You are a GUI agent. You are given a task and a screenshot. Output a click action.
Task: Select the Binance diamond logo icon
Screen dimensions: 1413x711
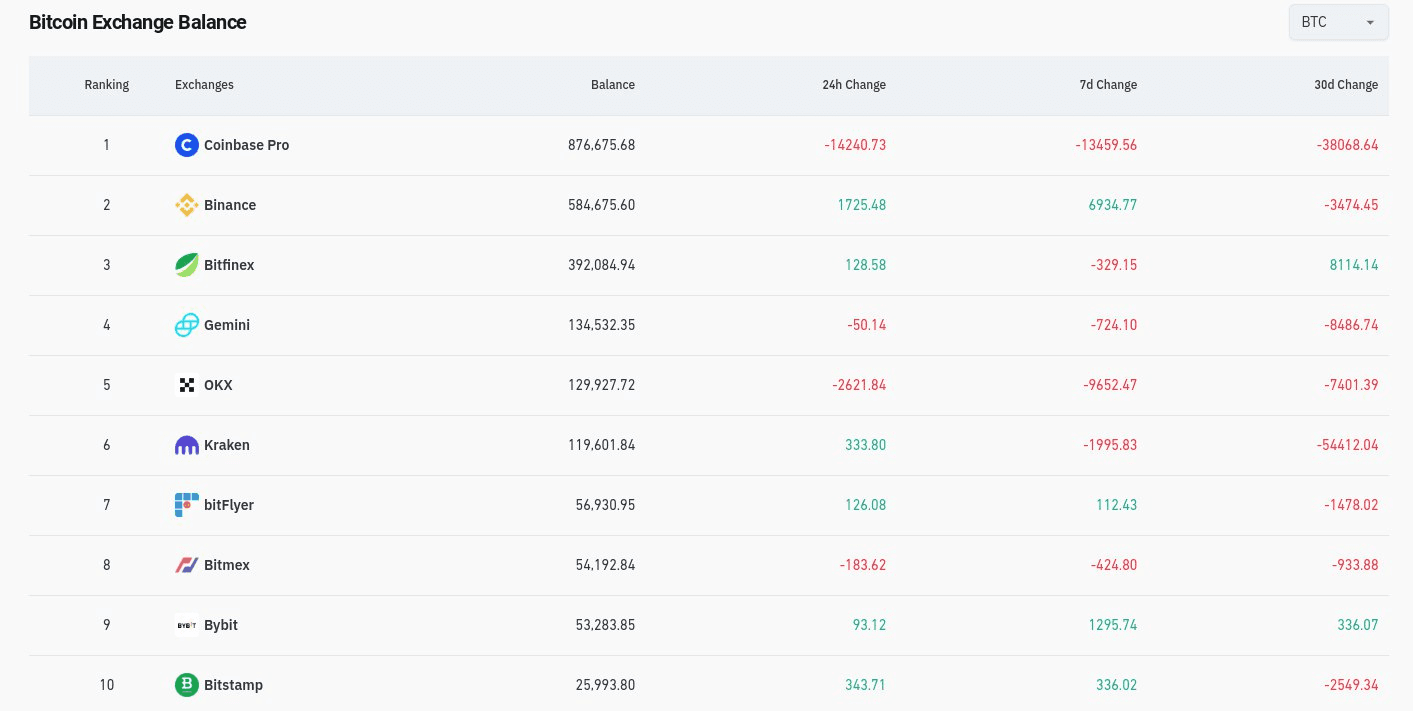point(187,205)
